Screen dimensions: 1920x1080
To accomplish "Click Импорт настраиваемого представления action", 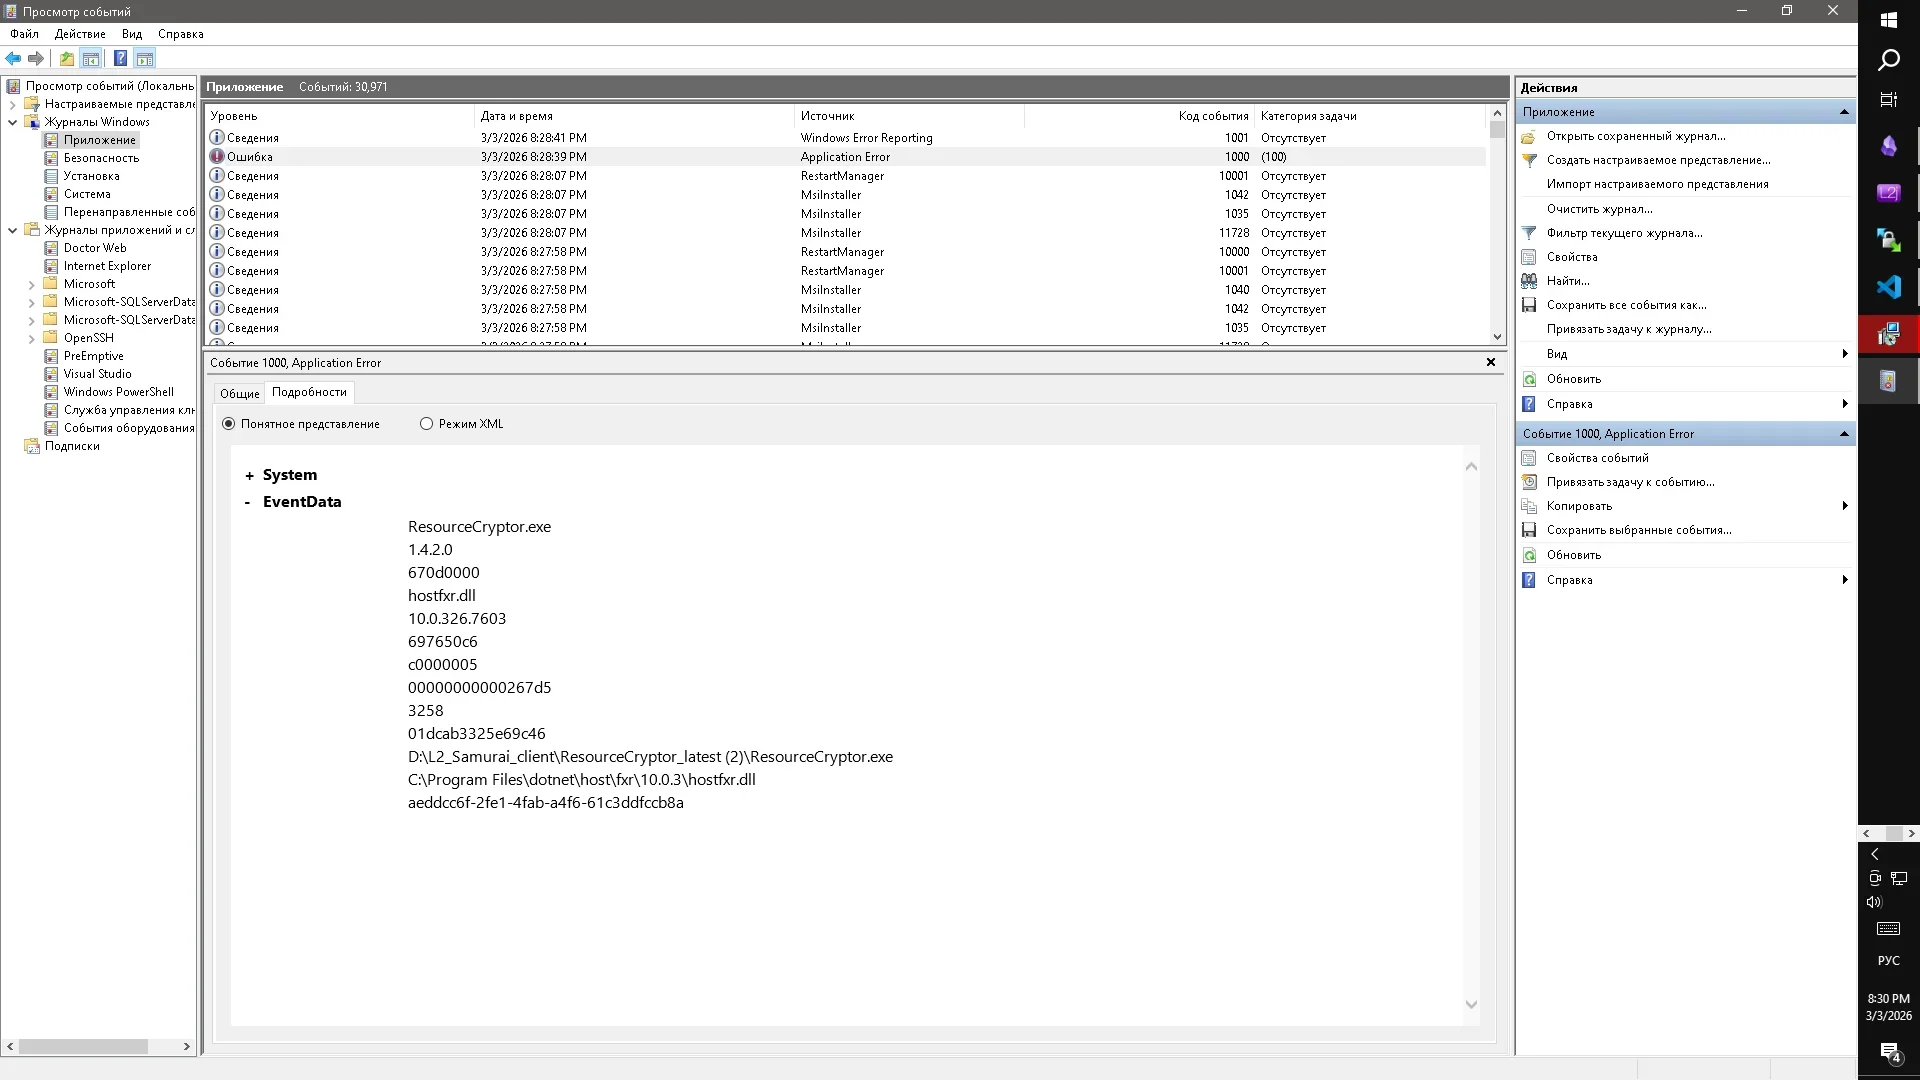I will [1657, 184].
